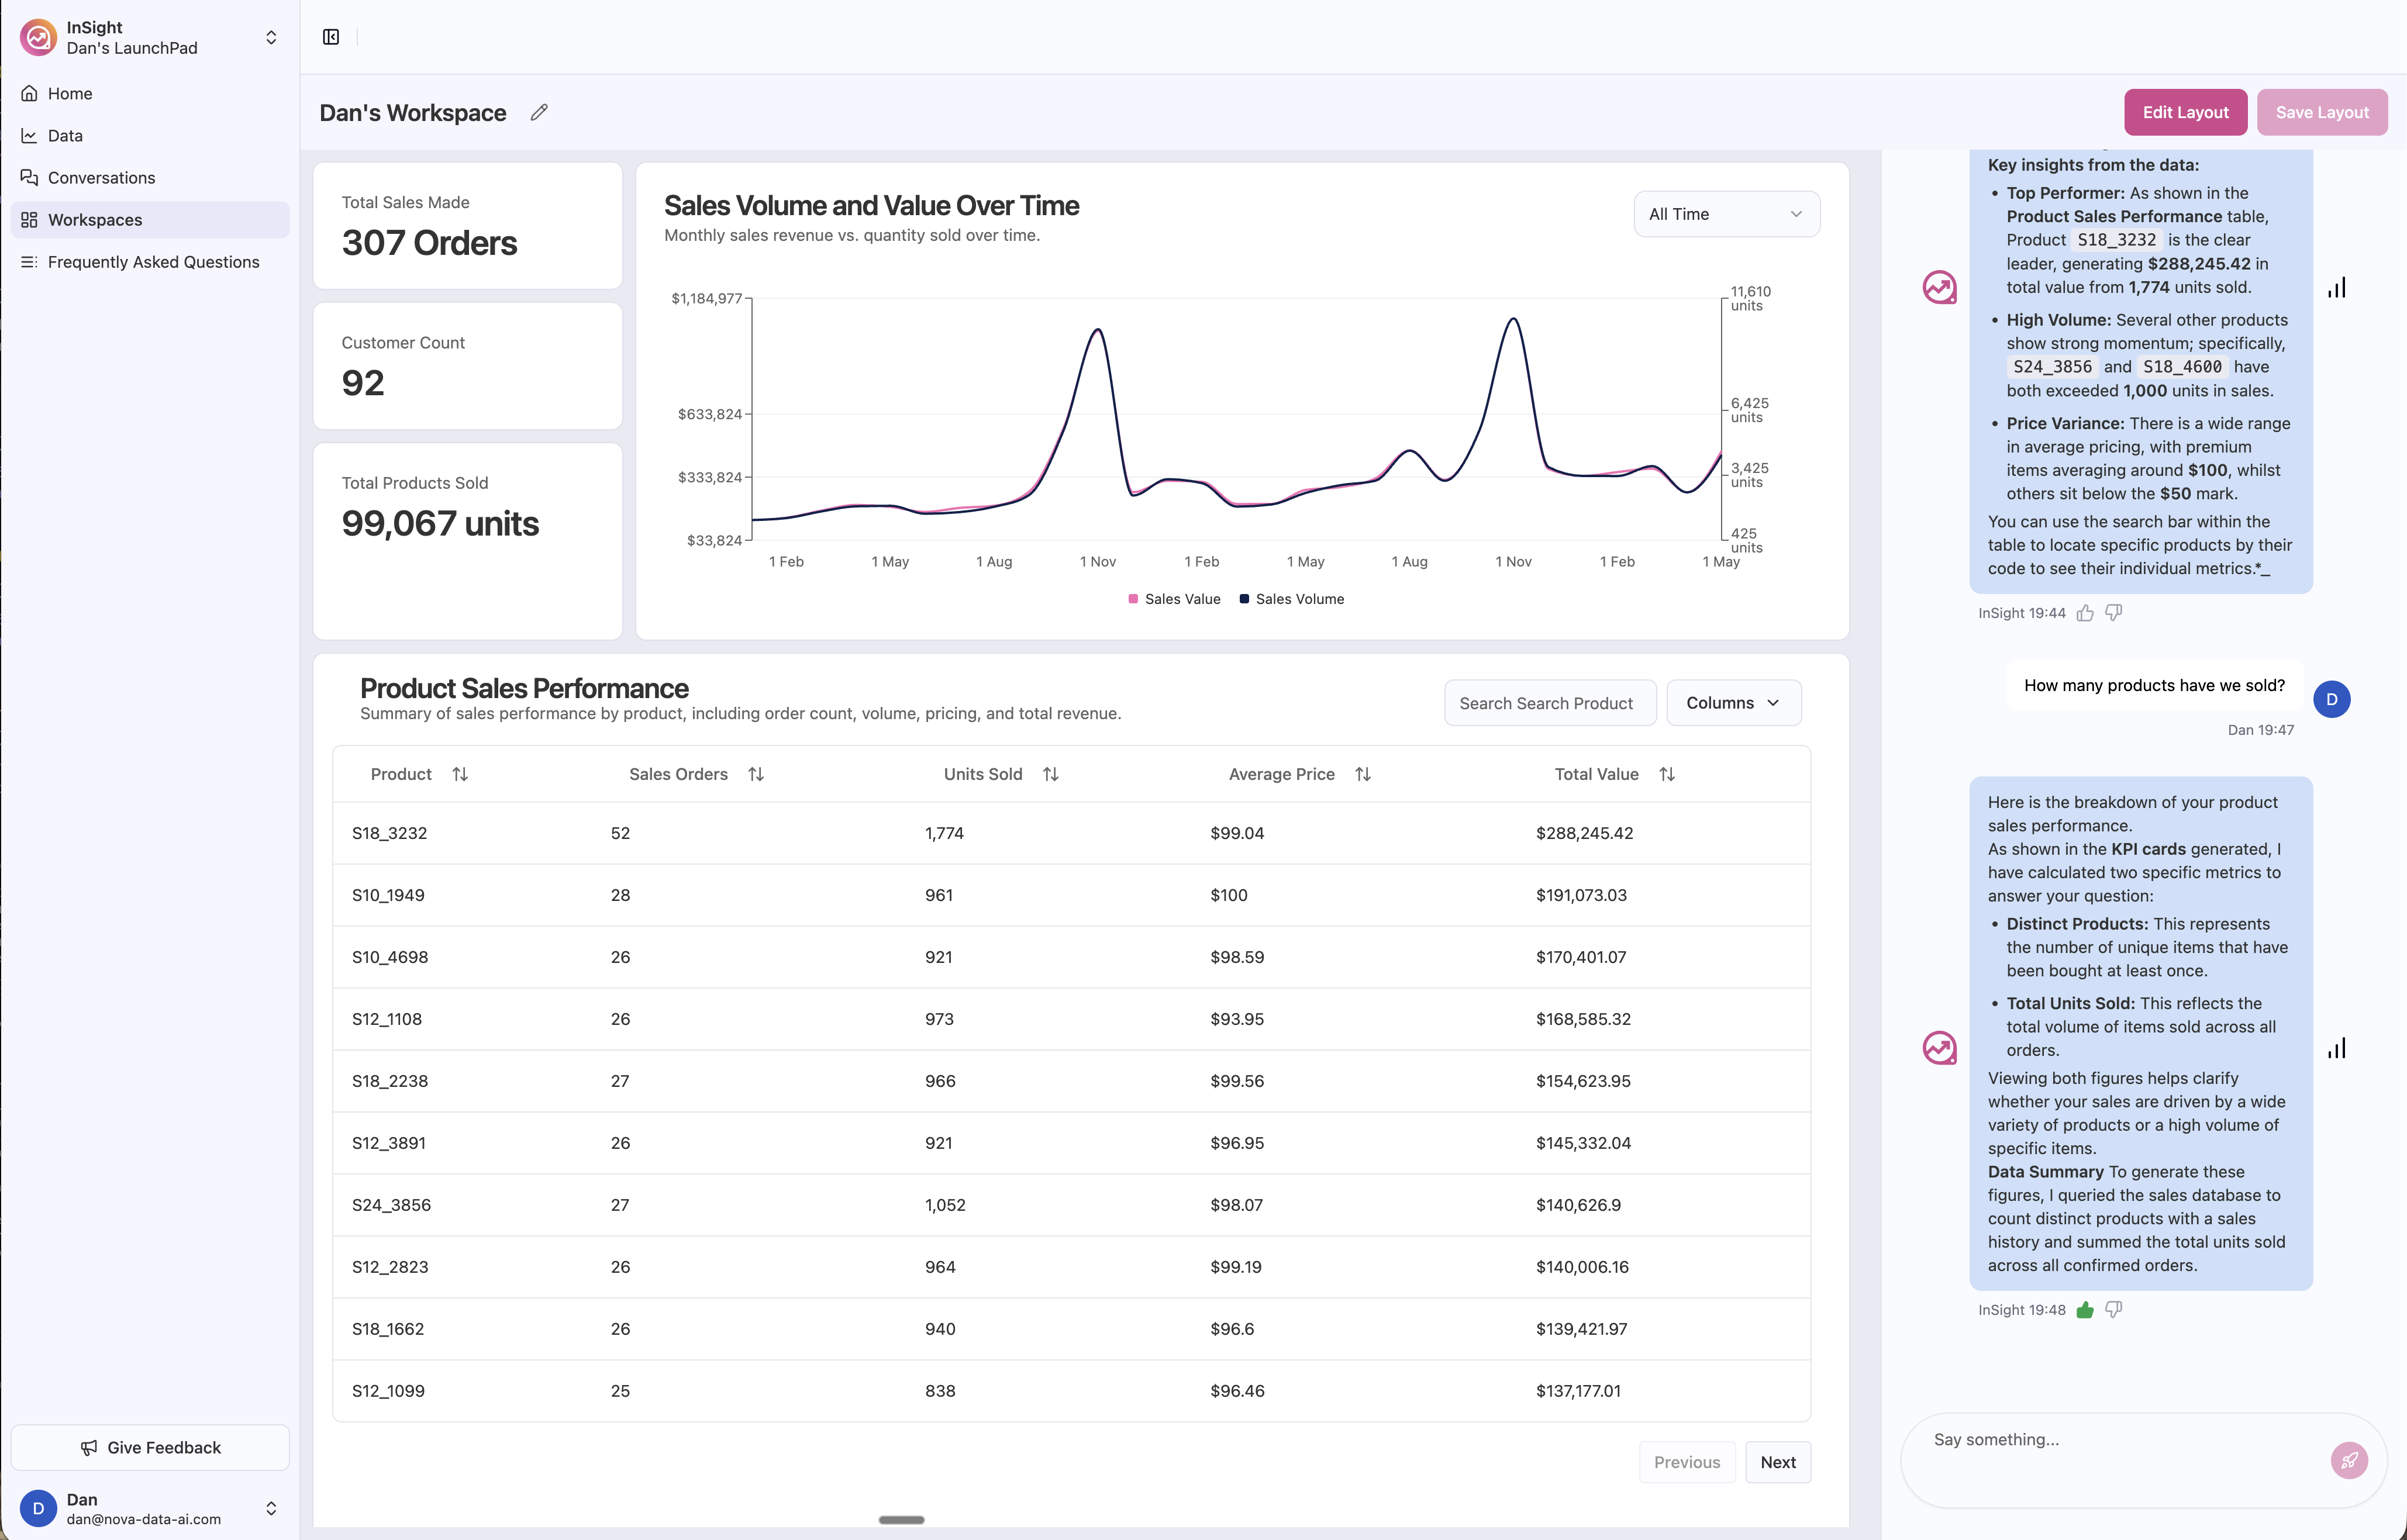Expand the Columns dropdown
The image size is (2407, 1540).
coord(1733,703)
